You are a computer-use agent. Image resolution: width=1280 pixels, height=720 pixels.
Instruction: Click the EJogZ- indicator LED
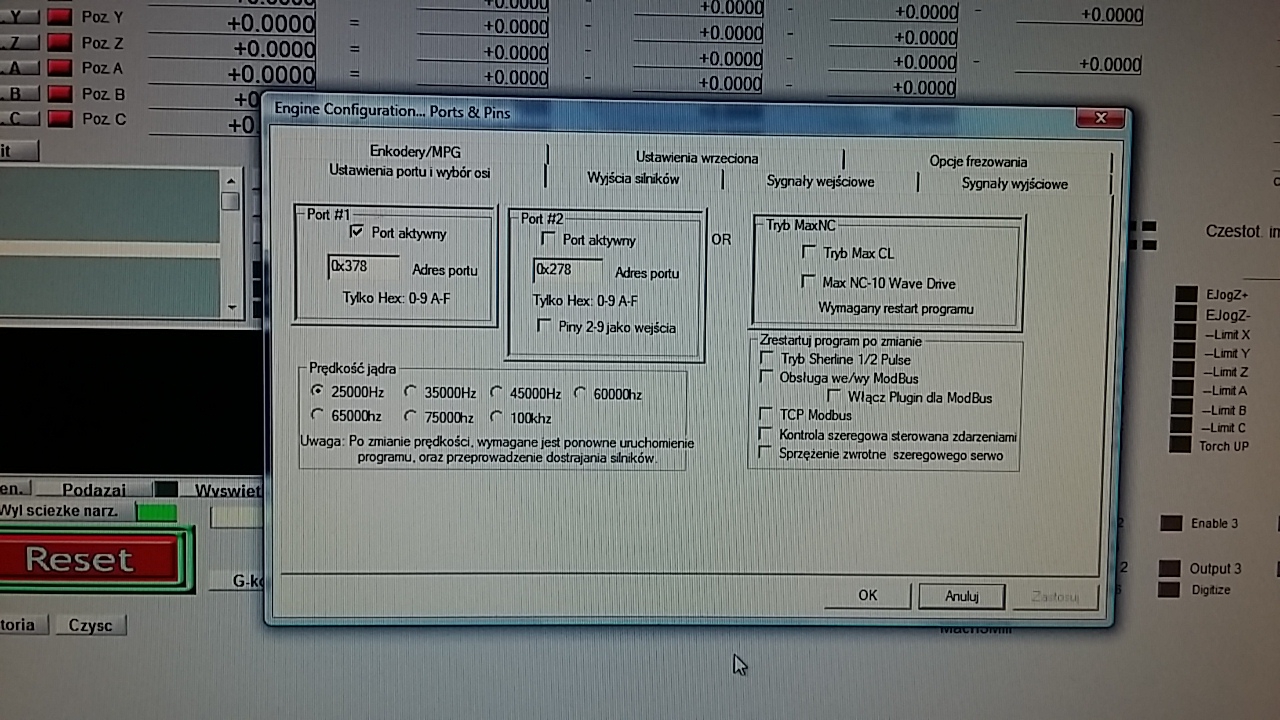1185,313
